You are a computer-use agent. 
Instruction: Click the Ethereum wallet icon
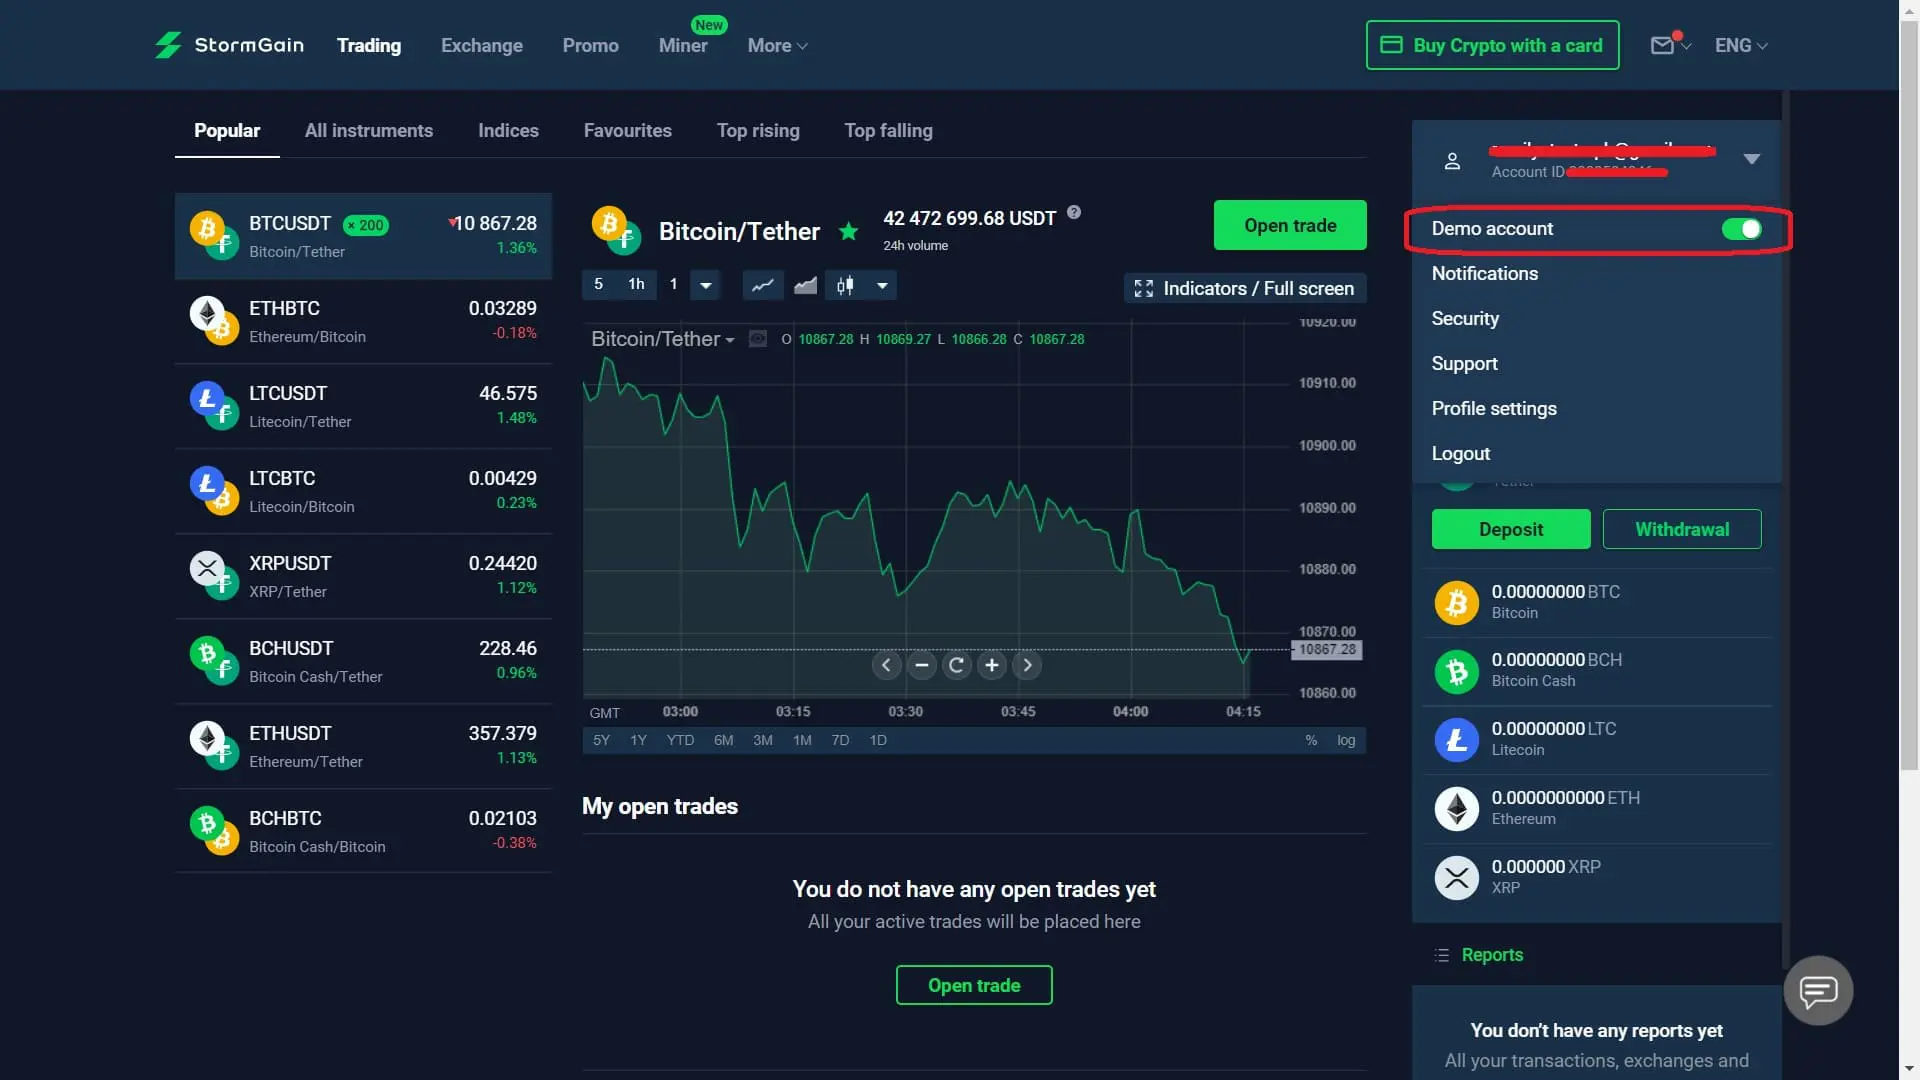point(1457,809)
